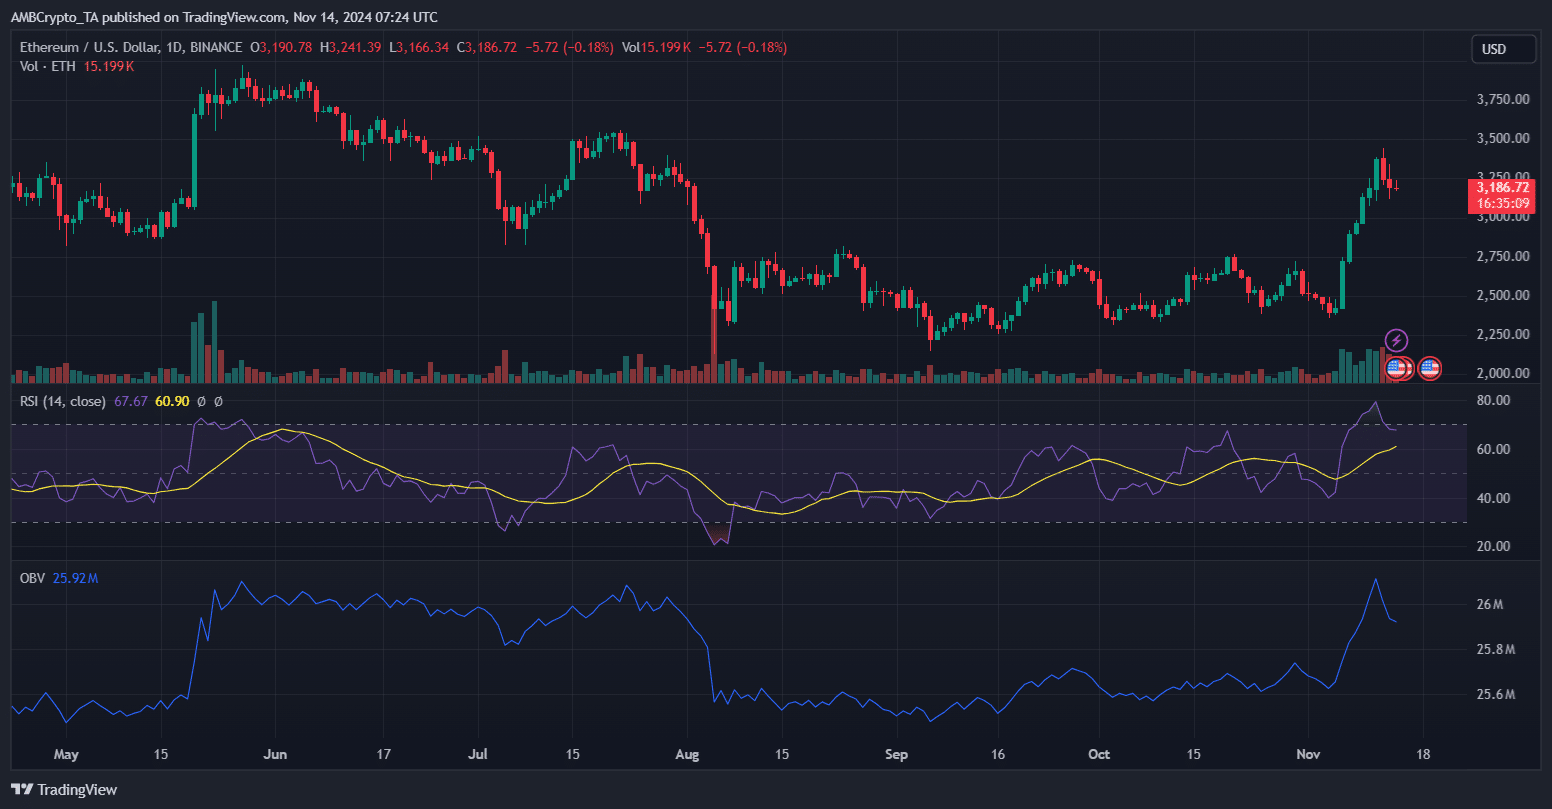Click the '2,250.00' price axis label
This screenshot has height=809, width=1552.
click(x=1503, y=334)
